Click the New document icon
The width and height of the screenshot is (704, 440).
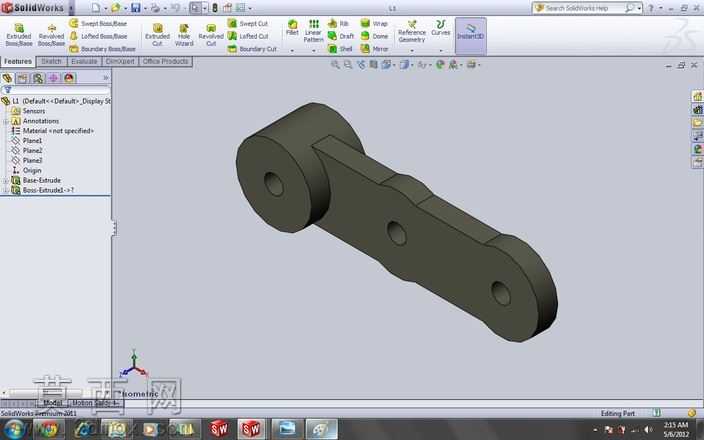pos(96,8)
